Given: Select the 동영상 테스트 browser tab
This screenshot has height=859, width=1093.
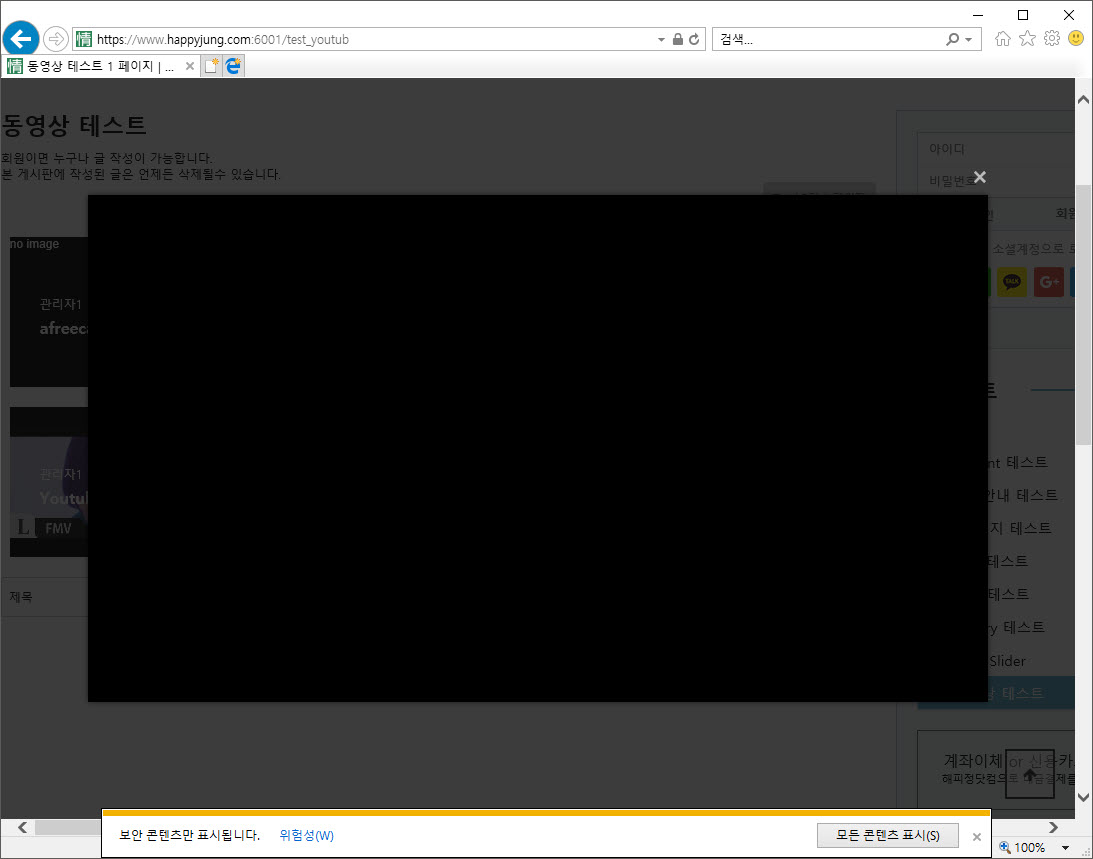Looking at the screenshot, I should (x=90, y=66).
